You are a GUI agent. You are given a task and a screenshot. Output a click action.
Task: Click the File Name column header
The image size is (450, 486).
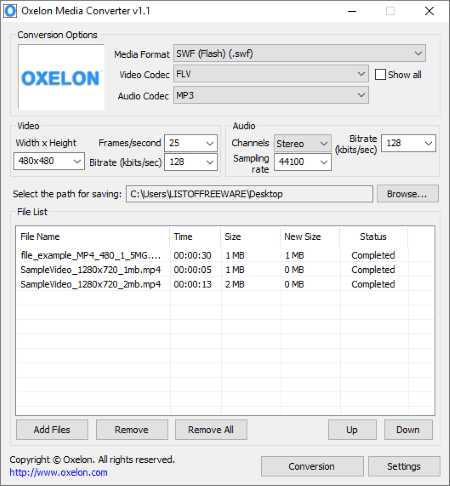point(93,237)
